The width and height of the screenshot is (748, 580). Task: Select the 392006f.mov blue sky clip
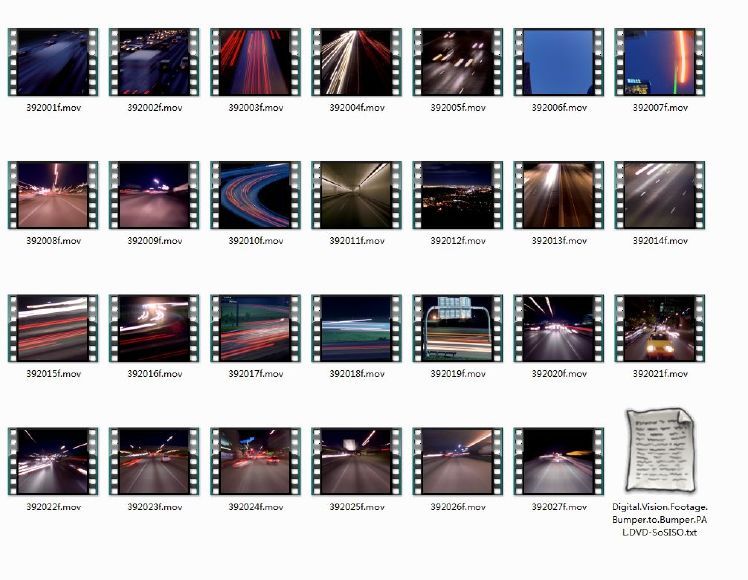pyautogui.click(x=558, y=62)
